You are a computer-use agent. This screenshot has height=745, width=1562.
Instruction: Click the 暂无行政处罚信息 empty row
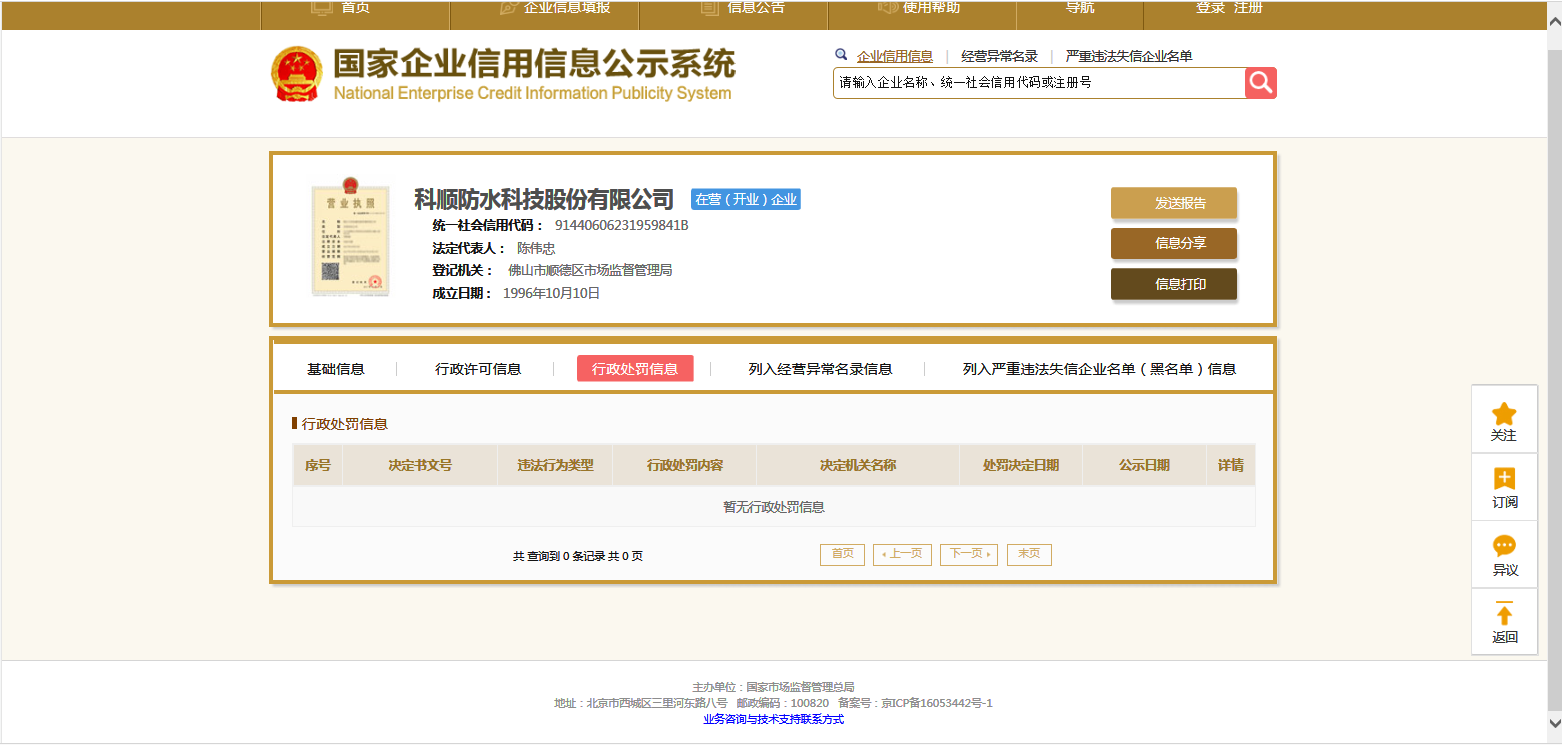(774, 507)
